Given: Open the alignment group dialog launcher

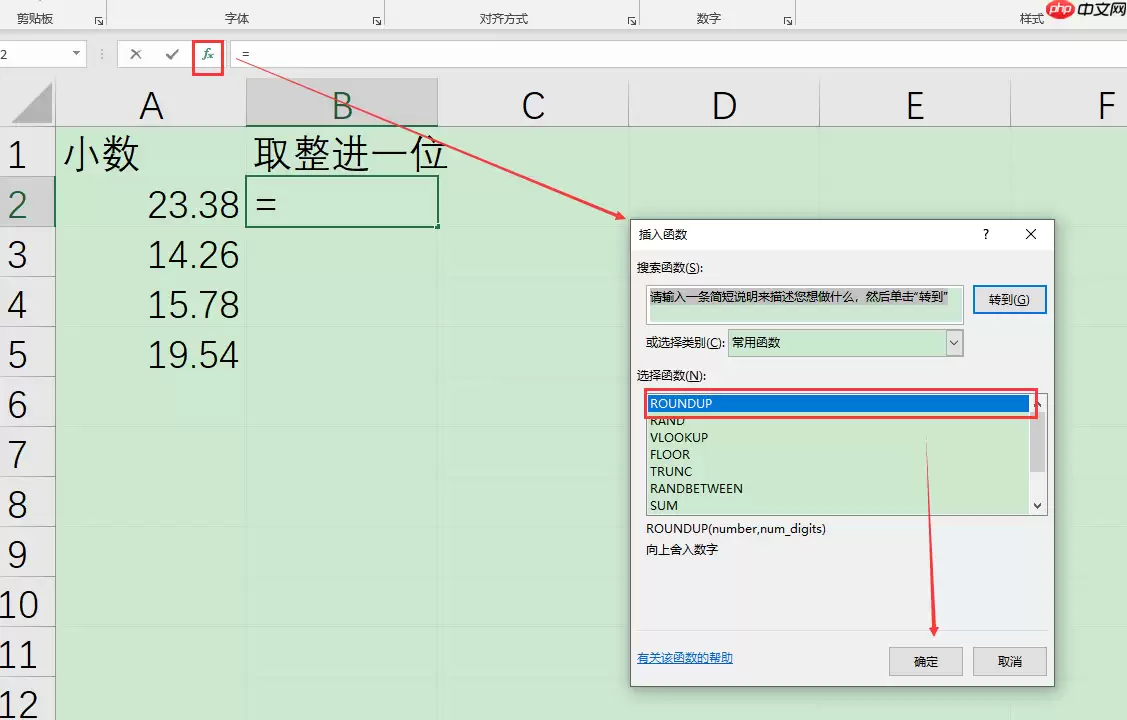Looking at the screenshot, I should pyautogui.click(x=632, y=21).
